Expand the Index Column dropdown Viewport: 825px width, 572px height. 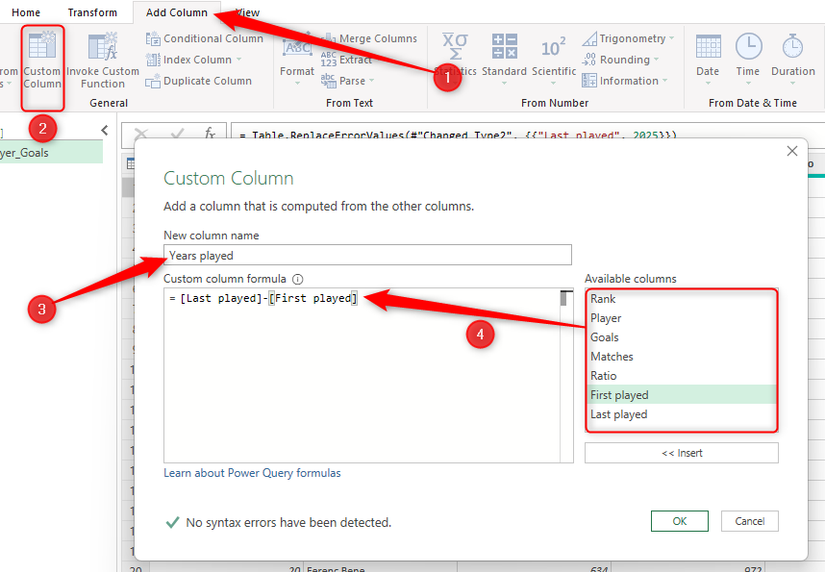click(x=240, y=60)
